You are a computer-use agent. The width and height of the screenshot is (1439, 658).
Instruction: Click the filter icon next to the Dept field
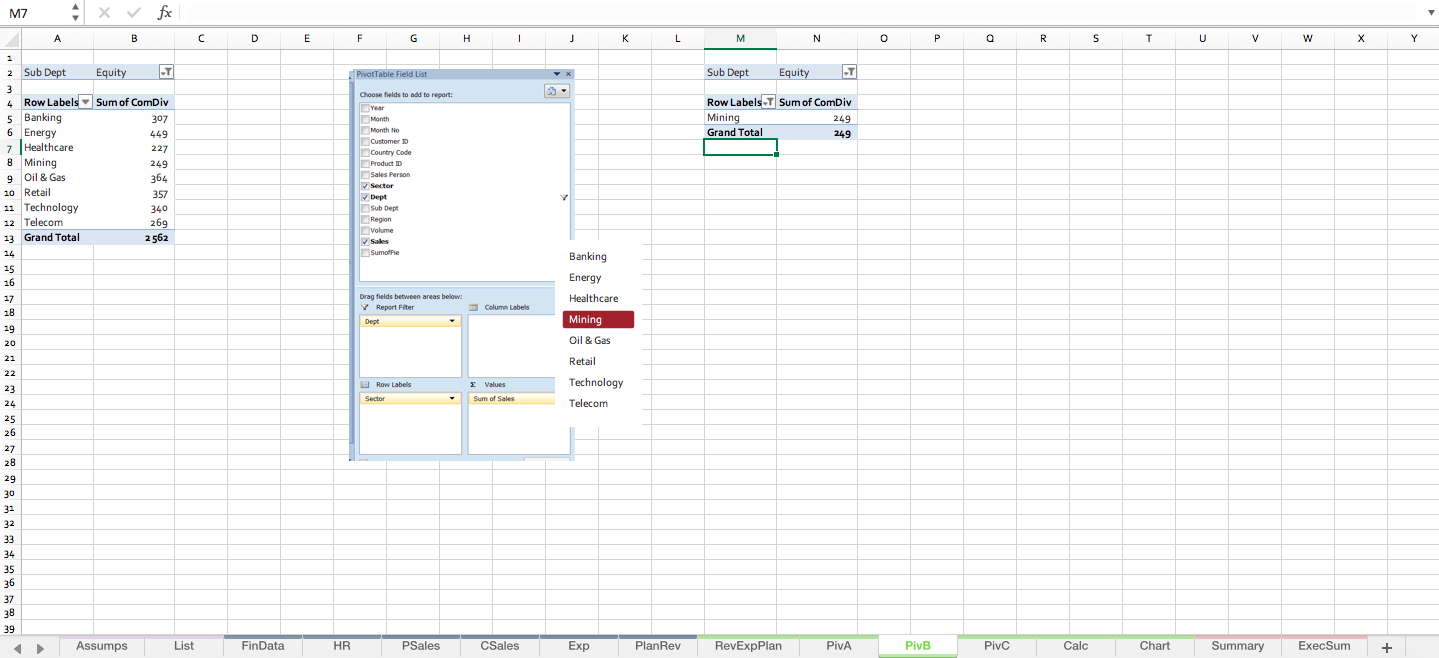tap(563, 197)
